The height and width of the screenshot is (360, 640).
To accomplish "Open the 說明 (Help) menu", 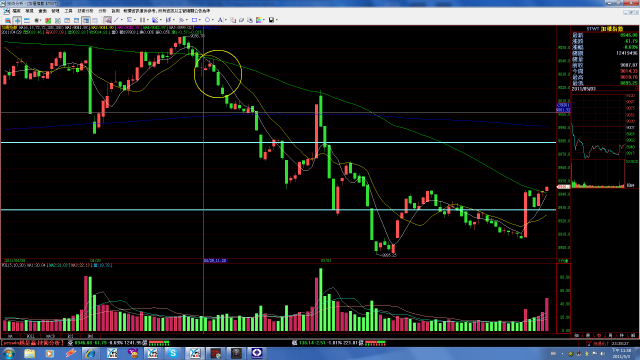I will pyautogui.click(x=116, y=11).
